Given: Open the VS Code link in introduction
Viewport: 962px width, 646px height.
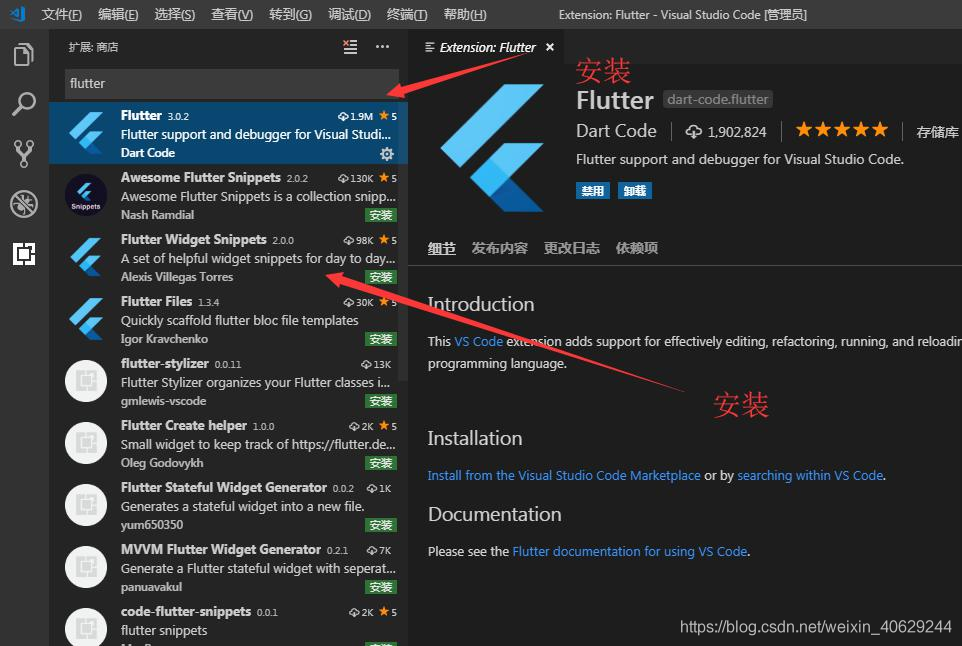Looking at the screenshot, I should pyautogui.click(x=479, y=342).
